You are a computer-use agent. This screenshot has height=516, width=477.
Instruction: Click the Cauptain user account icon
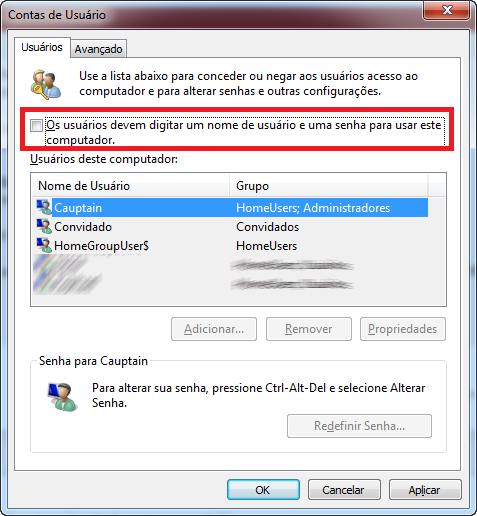44,207
